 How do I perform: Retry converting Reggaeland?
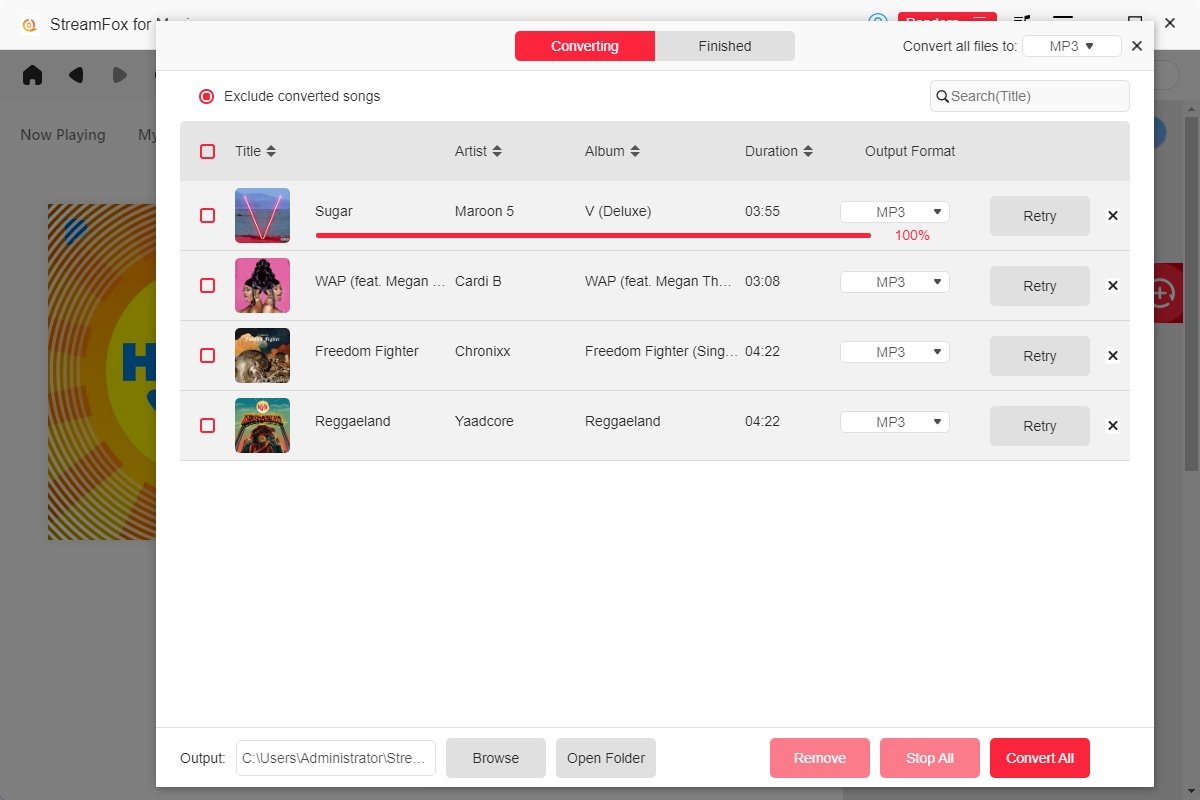click(1040, 426)
